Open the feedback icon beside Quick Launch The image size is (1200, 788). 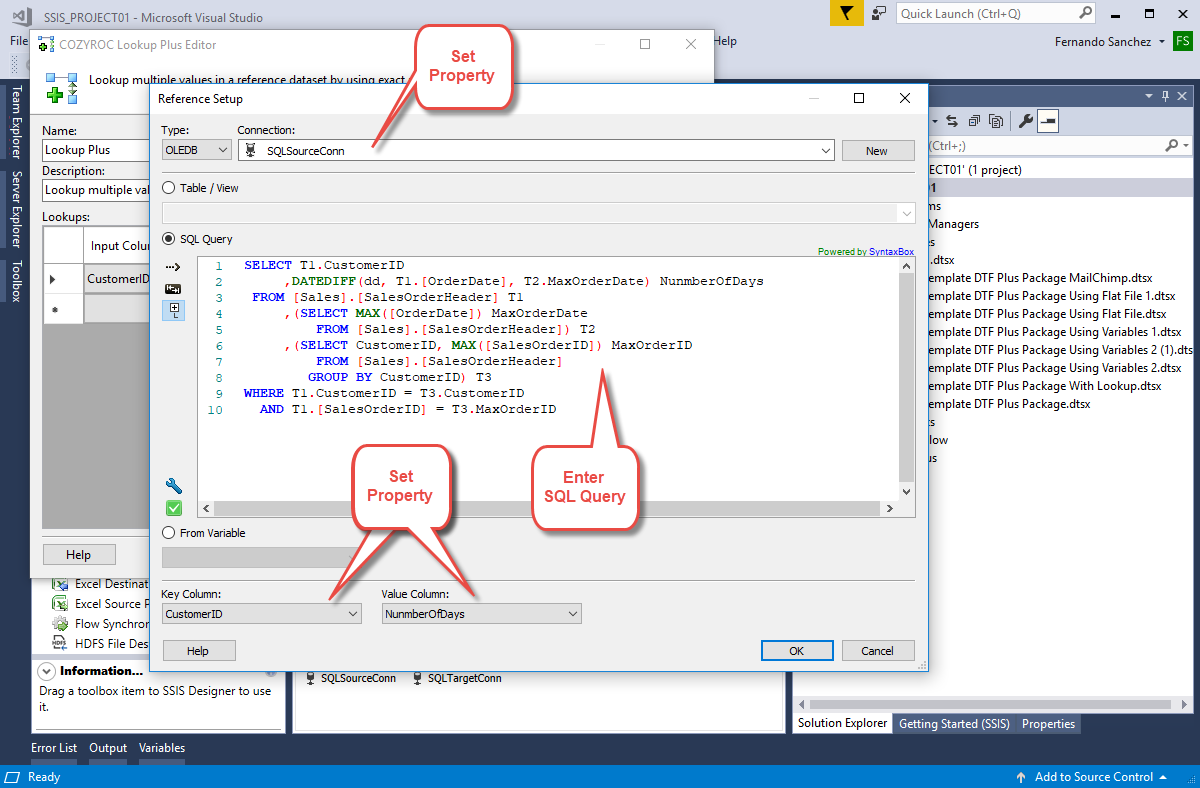(x=878, y=13)
